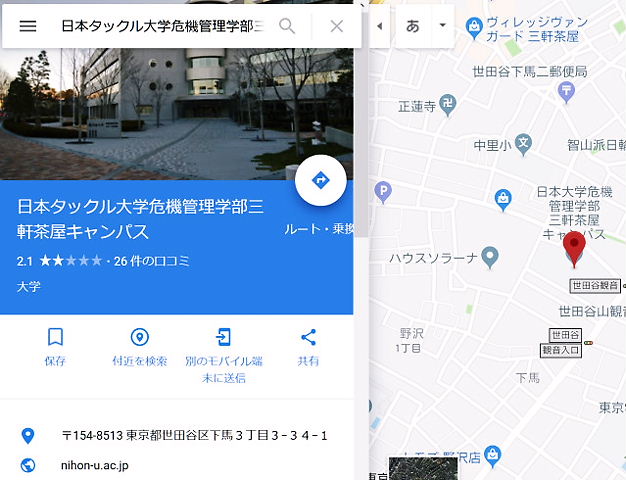Click the 世田谷観音入口 intersection label
The height and width of the screenshot is (480, 626).
tap(562, 343)
